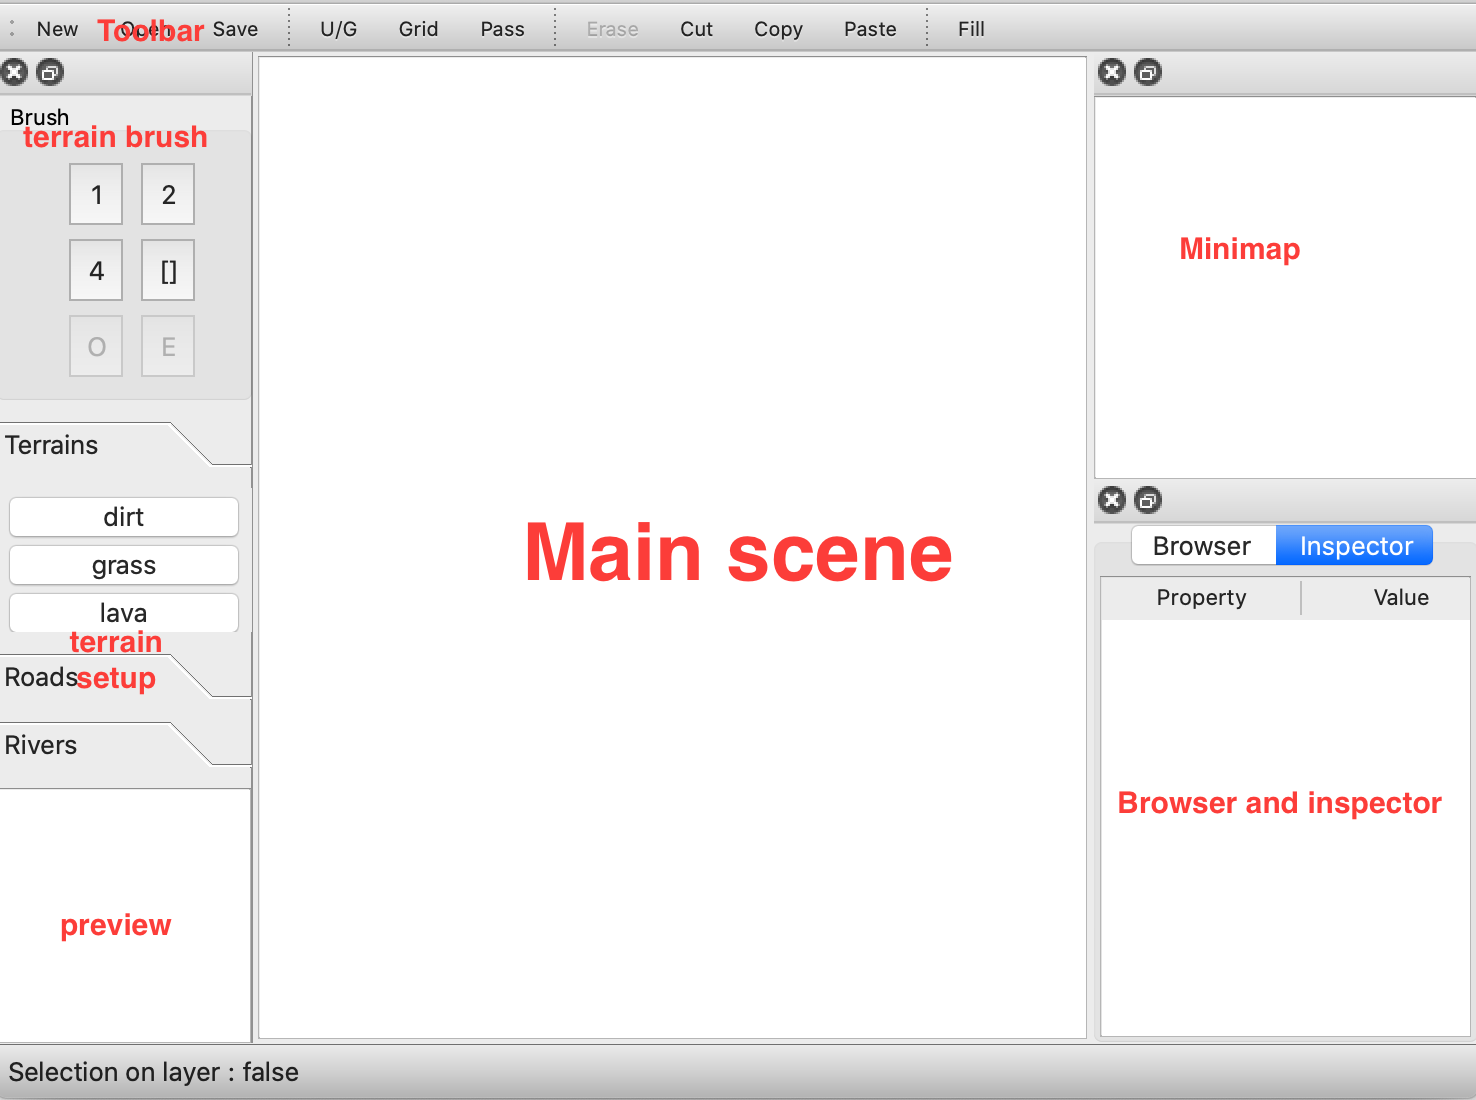Float the Minimap dock panel

(1148, 72)
